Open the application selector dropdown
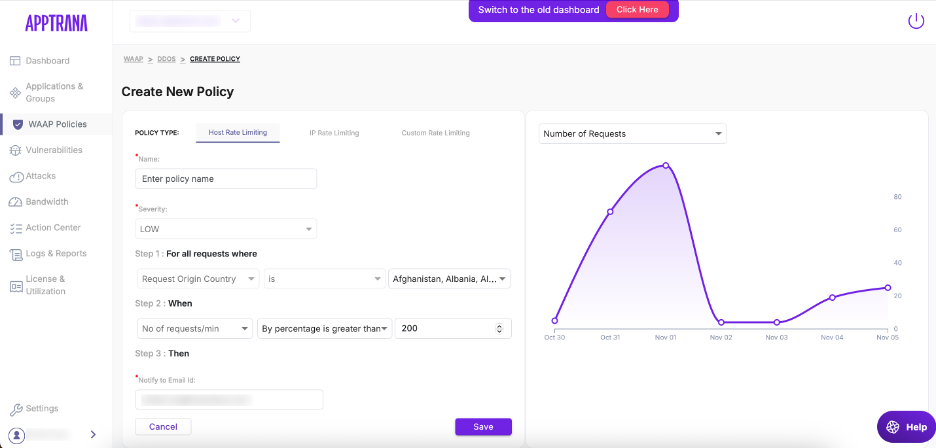 (190, 22)
